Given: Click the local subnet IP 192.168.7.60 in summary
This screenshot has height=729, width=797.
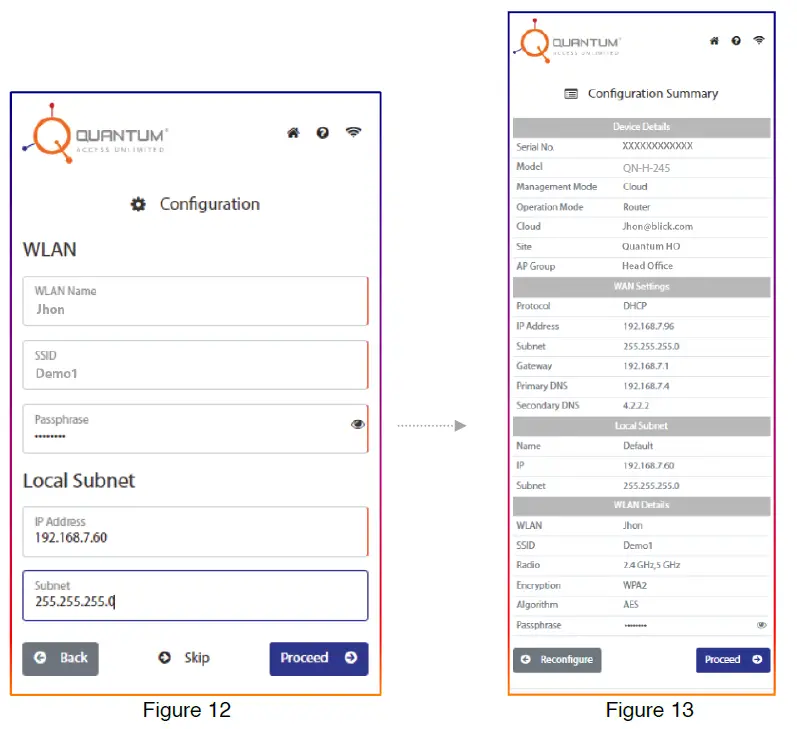Looking at the screenshot, I should [649, 466].
